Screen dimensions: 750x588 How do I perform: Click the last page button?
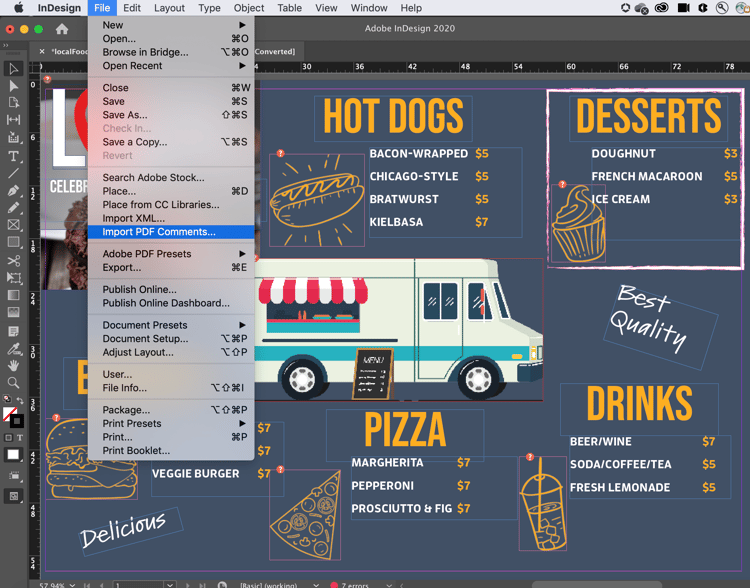coord(202,585)
